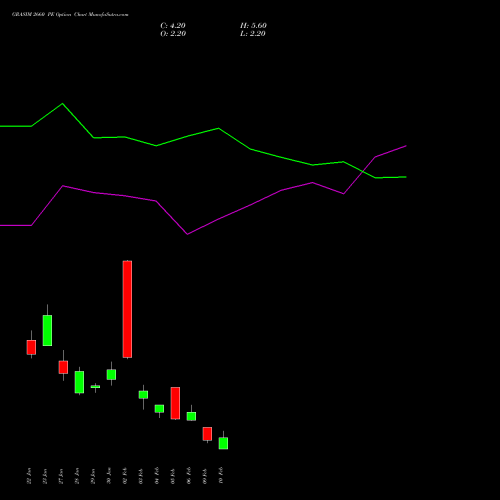Click the purple line's right end point

pyautogui.click(x=406, y=146)
